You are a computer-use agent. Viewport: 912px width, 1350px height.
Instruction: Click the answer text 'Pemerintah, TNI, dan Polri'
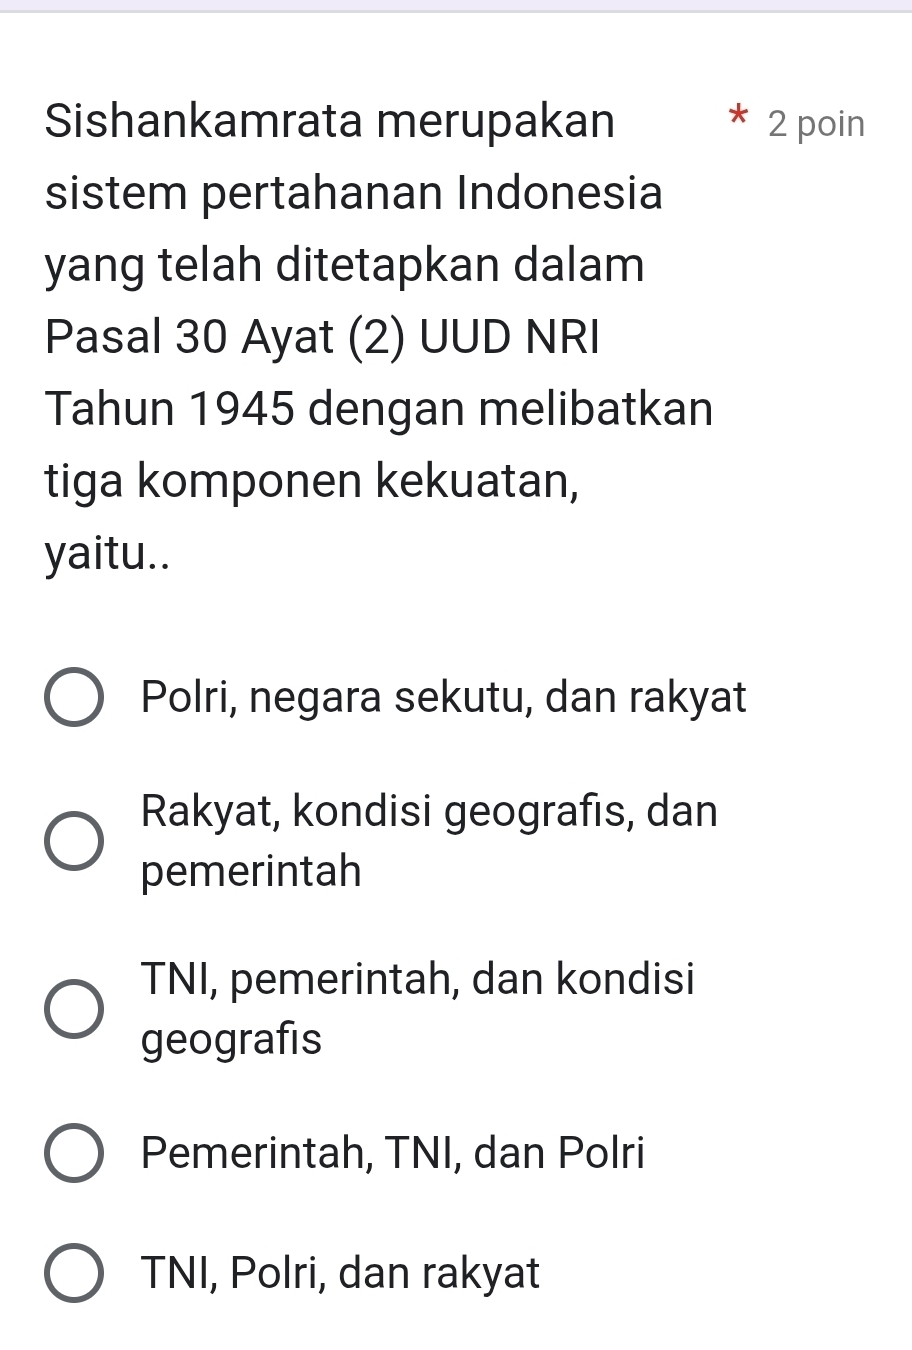pos(393,1153)
